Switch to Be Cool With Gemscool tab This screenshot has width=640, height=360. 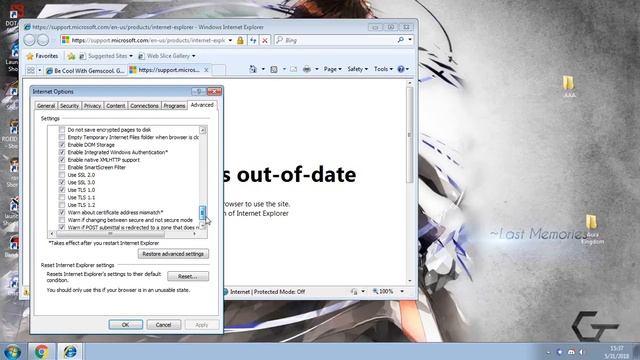coord(85,71)
